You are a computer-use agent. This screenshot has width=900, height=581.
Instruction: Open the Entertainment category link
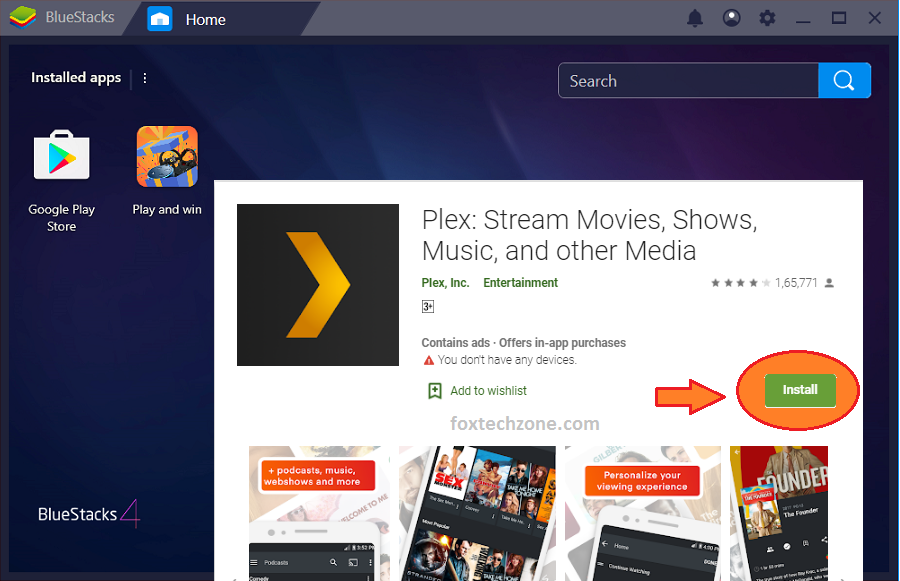coord(521,283)
